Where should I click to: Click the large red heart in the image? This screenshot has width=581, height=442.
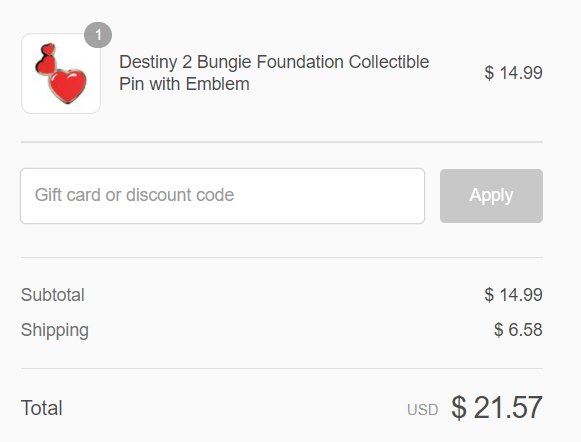[68, 86]
